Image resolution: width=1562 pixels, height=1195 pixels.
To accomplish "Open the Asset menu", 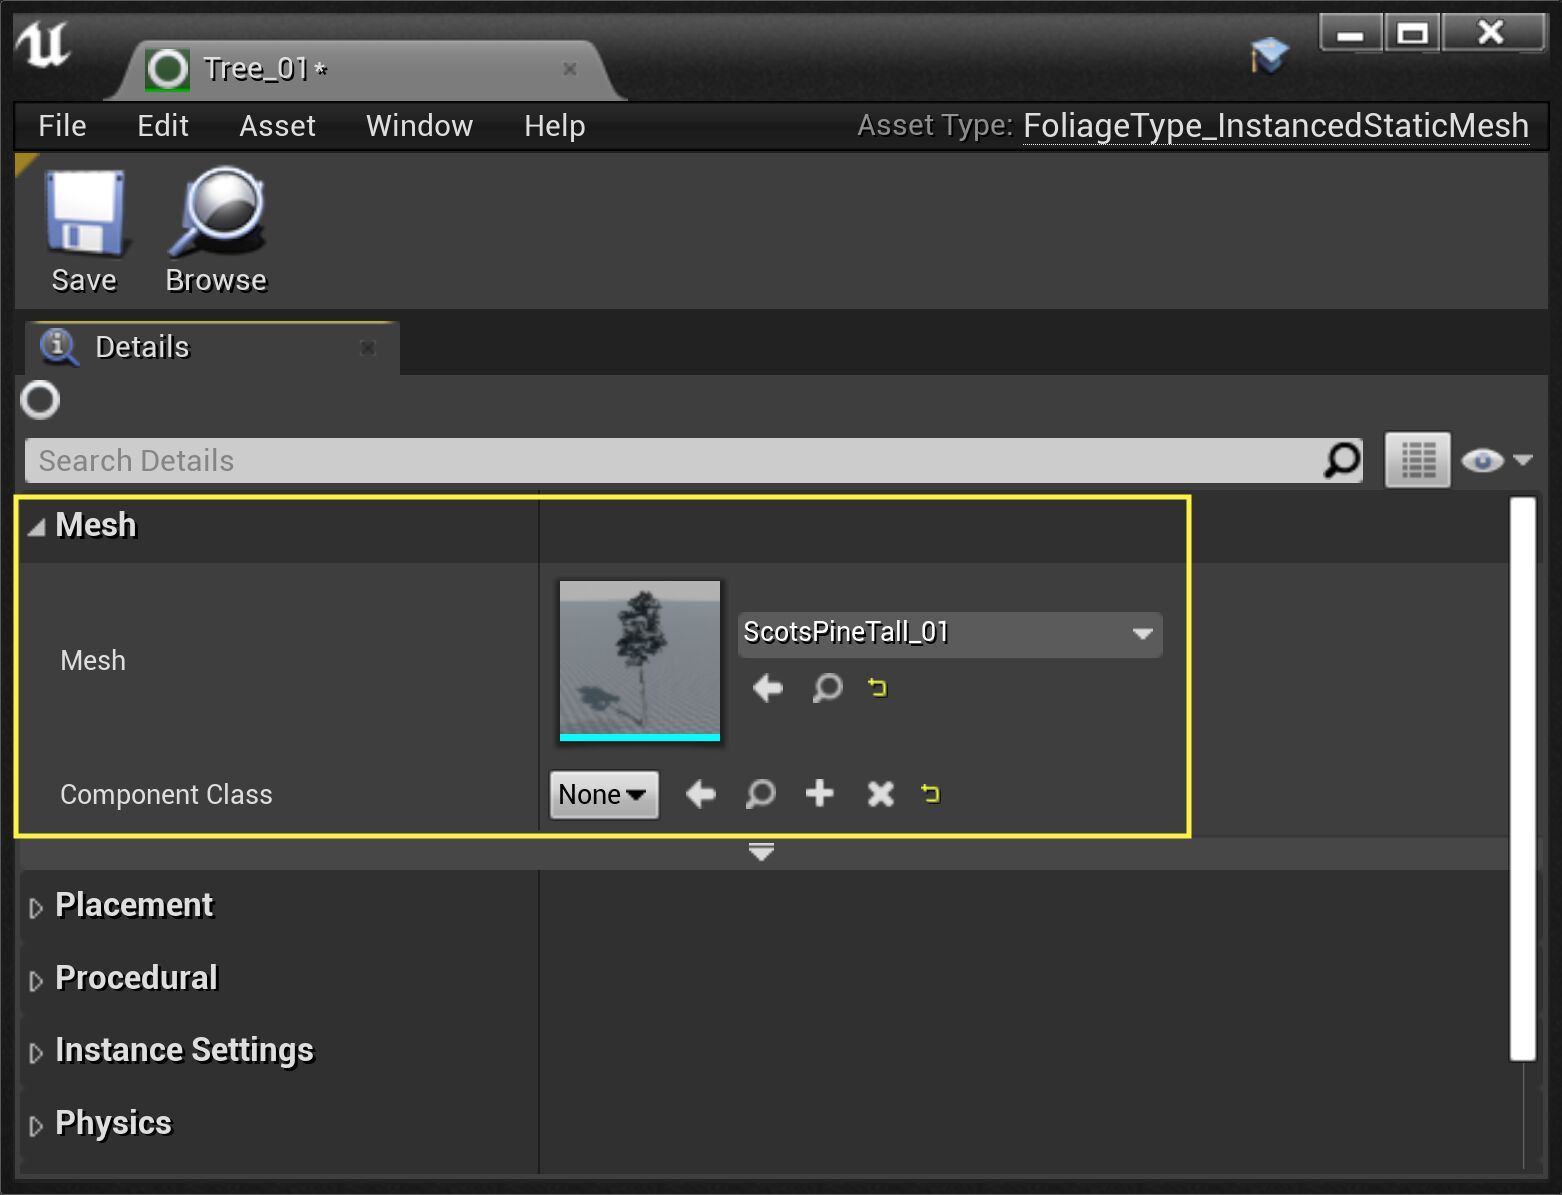I will 277,126.
